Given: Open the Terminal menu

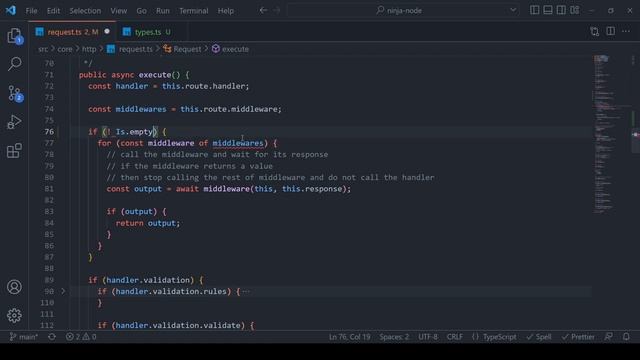Looking at the screenshot, I should pos(193,11).
